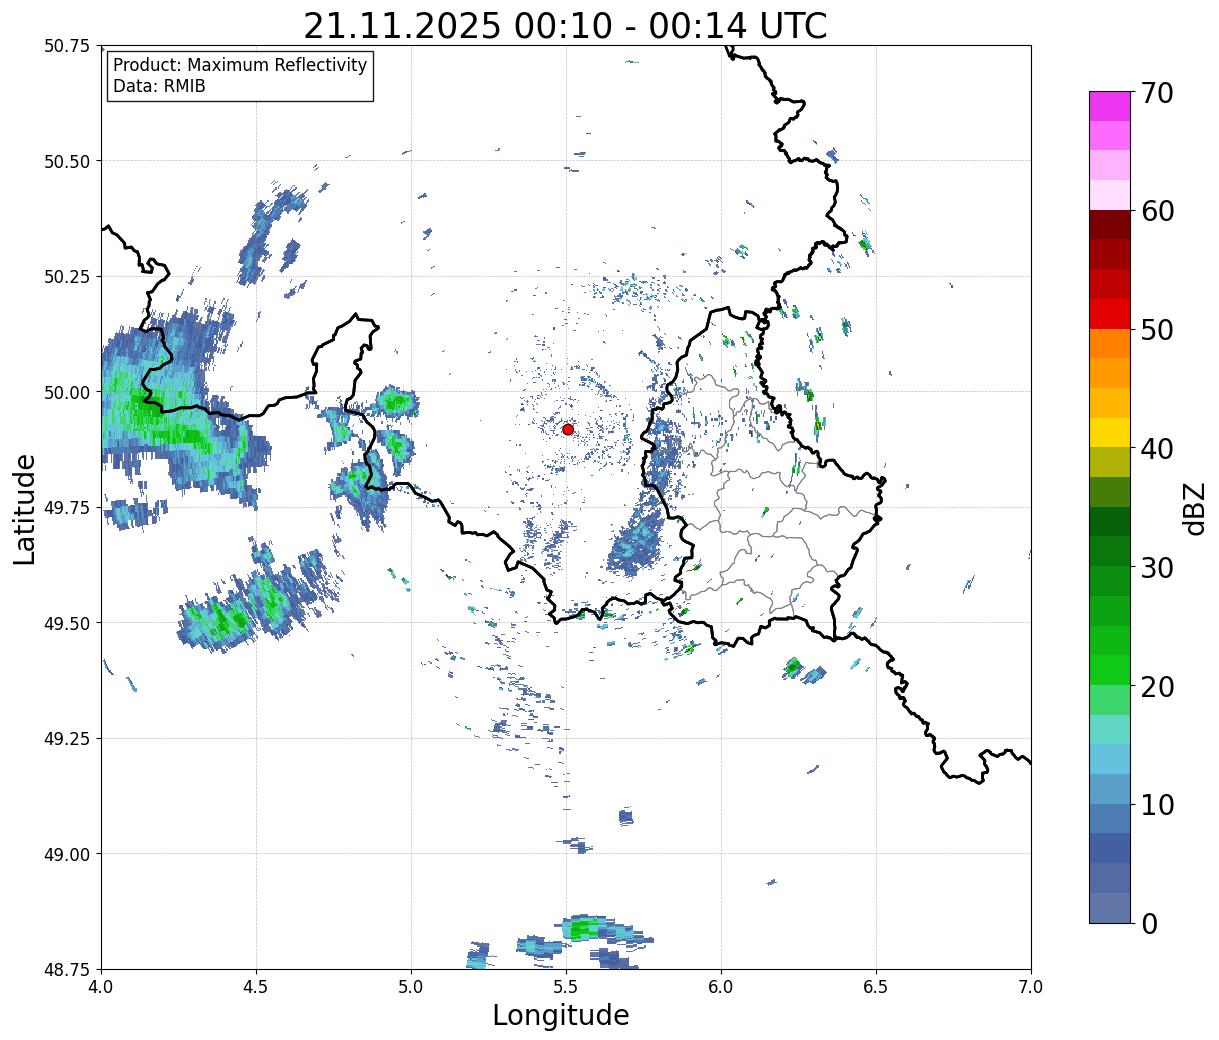Click the longitude tick label "7.0"

(x=1031, y=987)
